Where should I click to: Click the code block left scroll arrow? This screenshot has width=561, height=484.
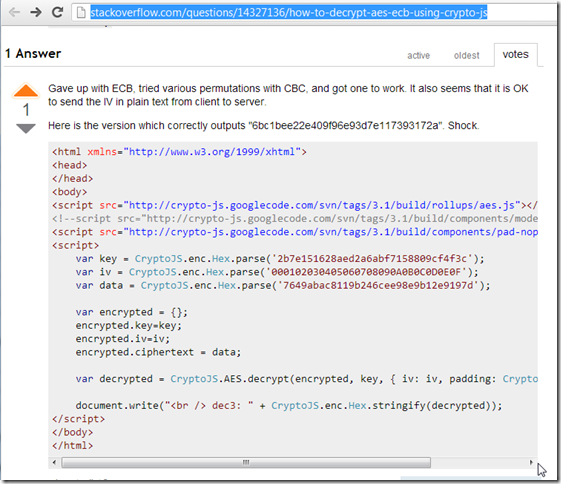point(54,462)
